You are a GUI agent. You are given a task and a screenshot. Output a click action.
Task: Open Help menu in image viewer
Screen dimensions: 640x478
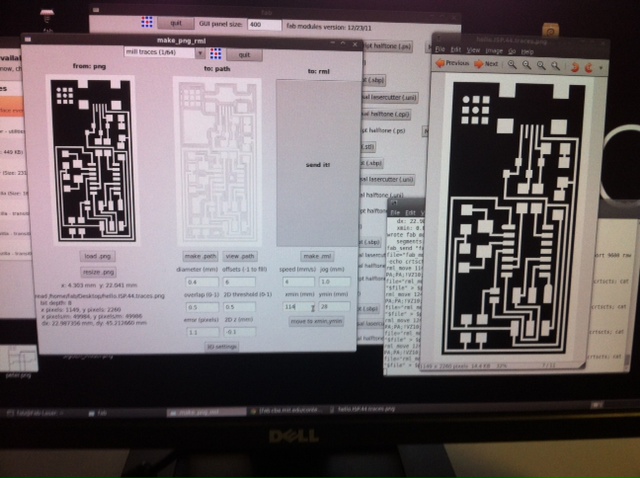point(527,52)
